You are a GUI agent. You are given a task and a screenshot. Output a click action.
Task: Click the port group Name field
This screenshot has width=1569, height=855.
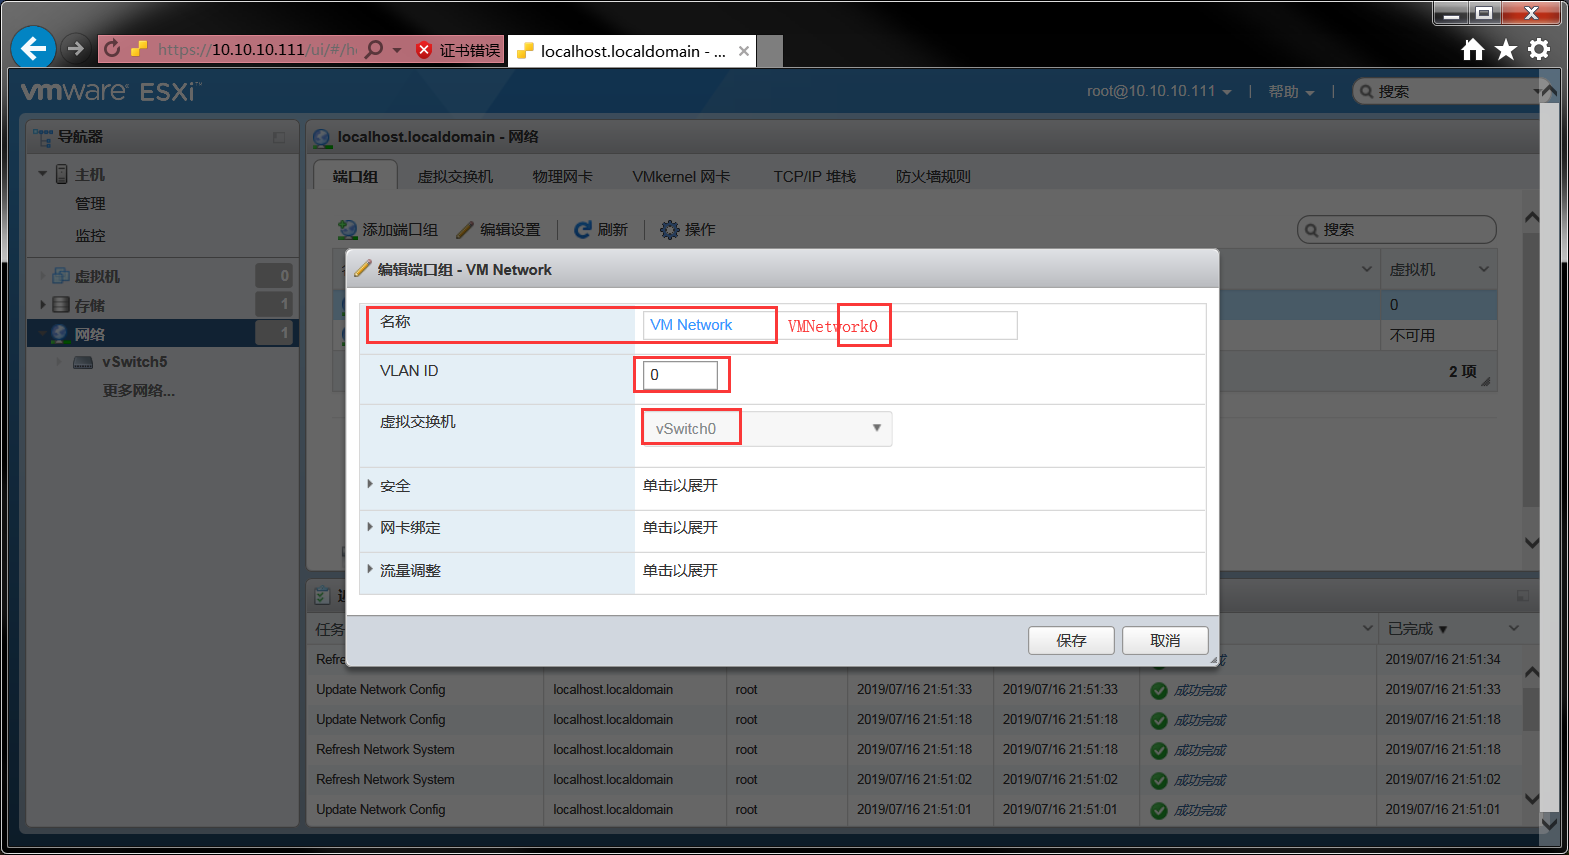[830, 325]
